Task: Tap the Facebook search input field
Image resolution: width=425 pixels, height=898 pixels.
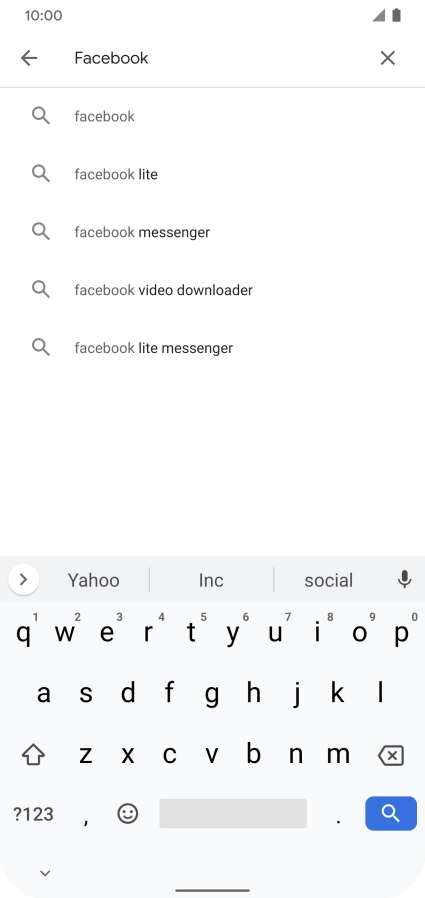Action: pos(218,58)
